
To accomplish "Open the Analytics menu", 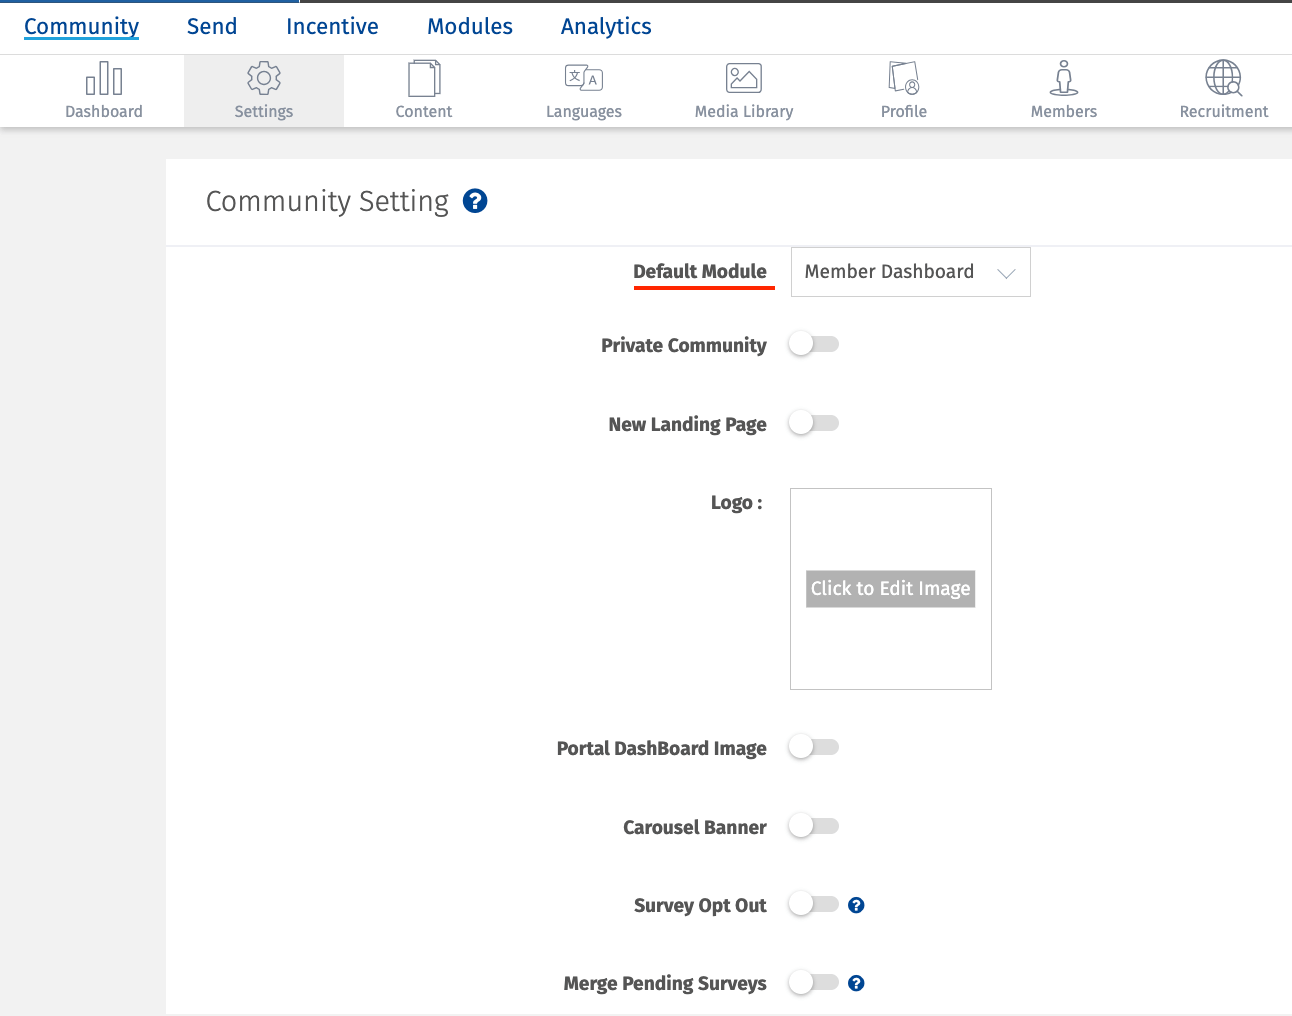I will 605,26.
